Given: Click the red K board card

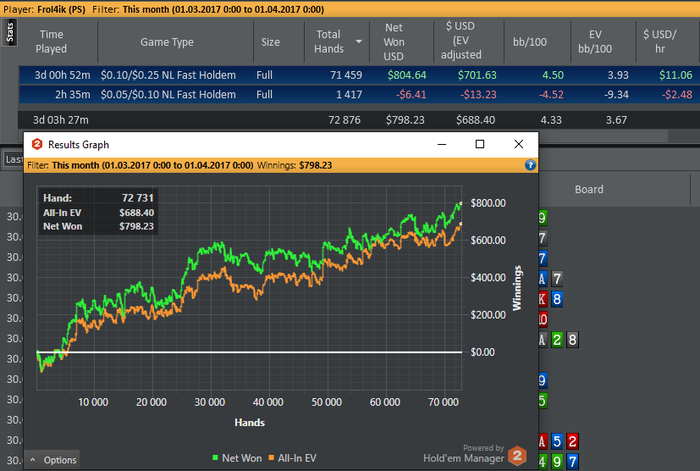Looking at the screenshot, I should tap(542, 299).
